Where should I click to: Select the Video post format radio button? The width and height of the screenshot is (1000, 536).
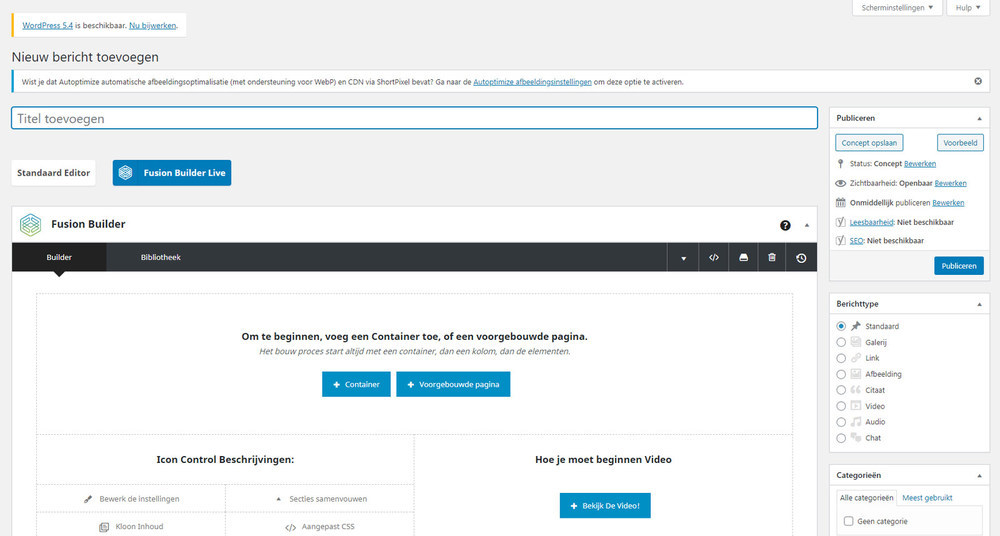841,406
